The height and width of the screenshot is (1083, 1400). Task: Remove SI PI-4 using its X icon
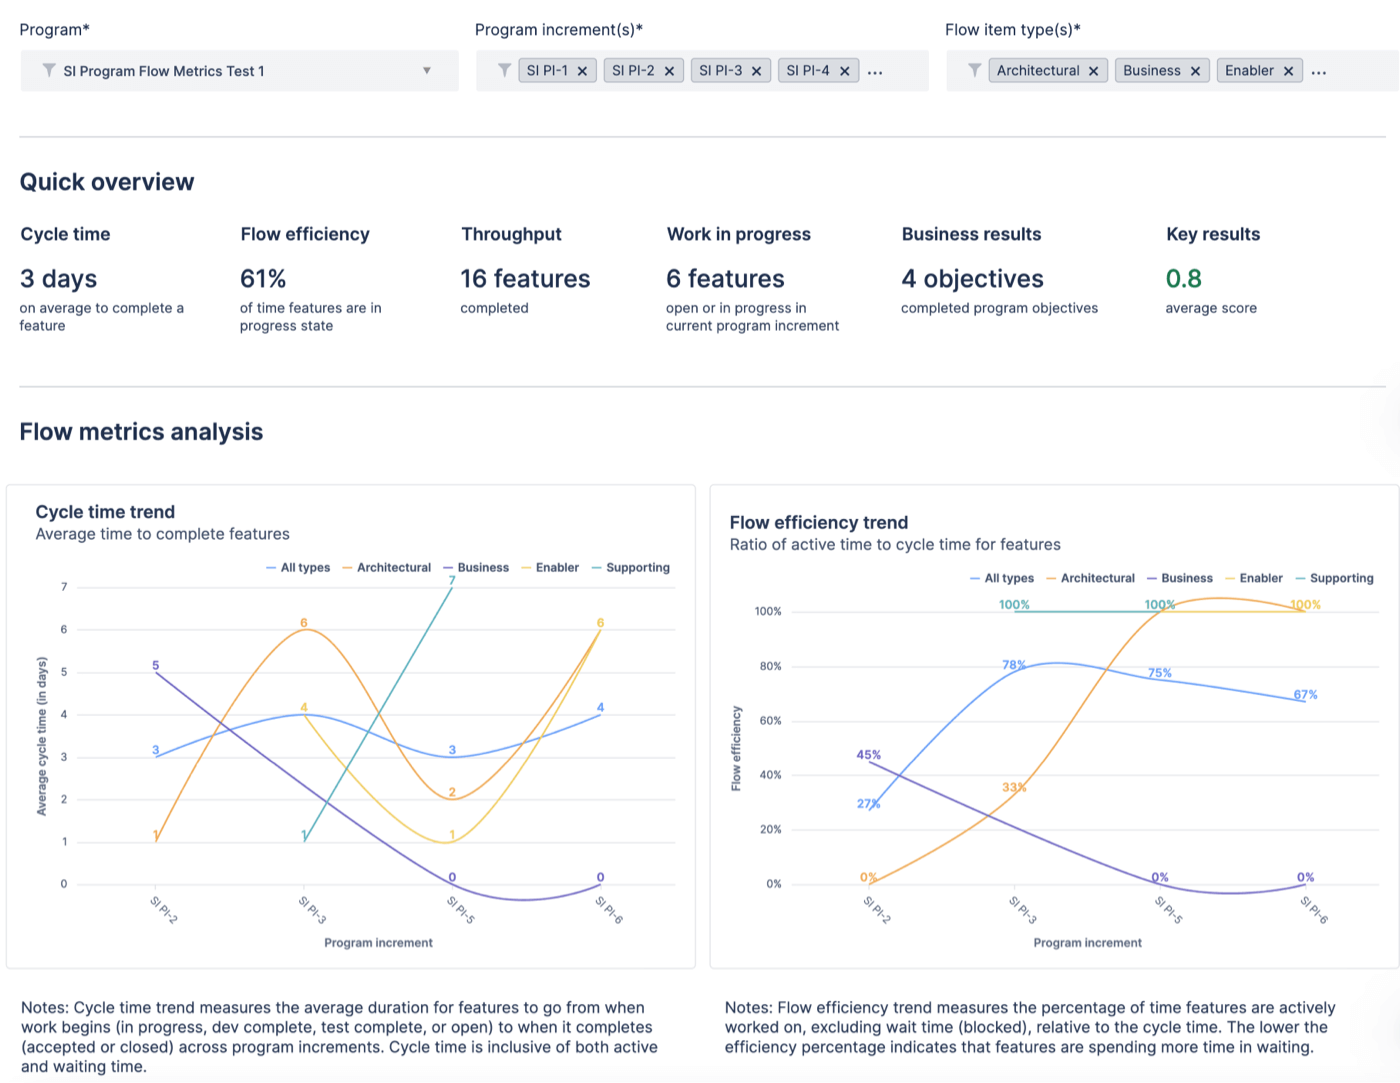point(845,71)
